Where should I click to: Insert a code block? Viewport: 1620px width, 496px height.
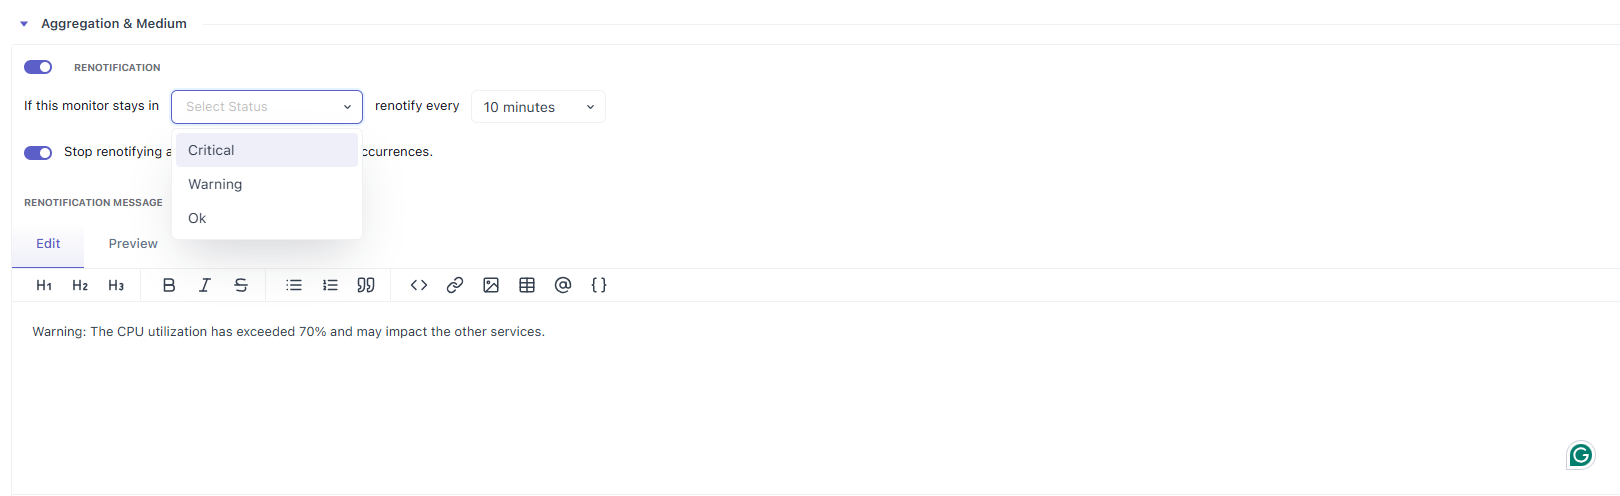coord(419,285)
